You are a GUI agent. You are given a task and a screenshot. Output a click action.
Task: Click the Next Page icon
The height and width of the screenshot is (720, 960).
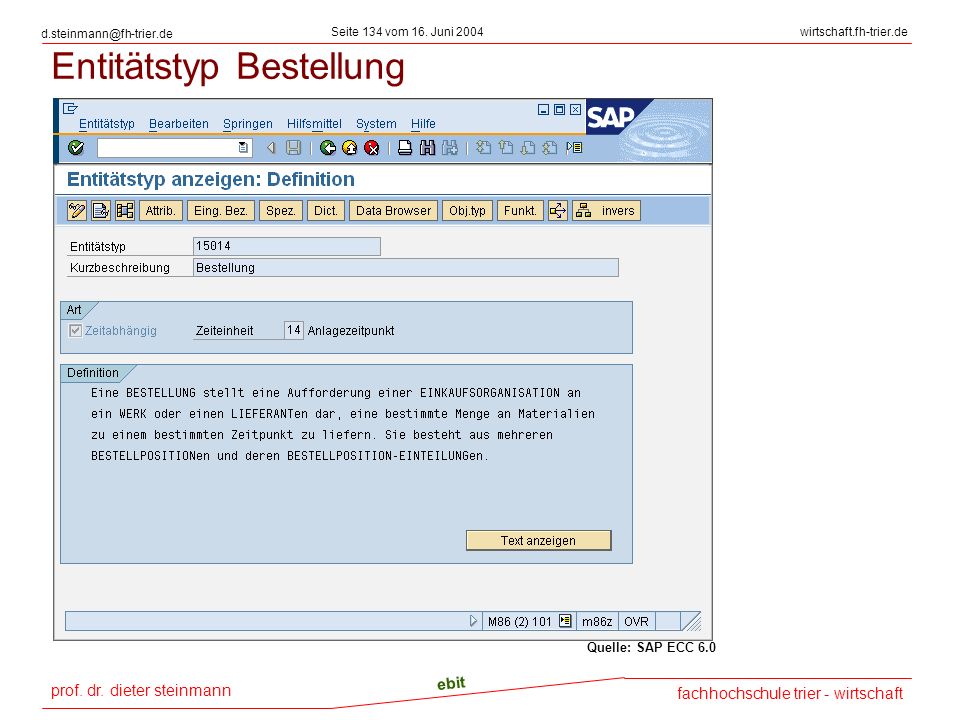tap(528, 148)
